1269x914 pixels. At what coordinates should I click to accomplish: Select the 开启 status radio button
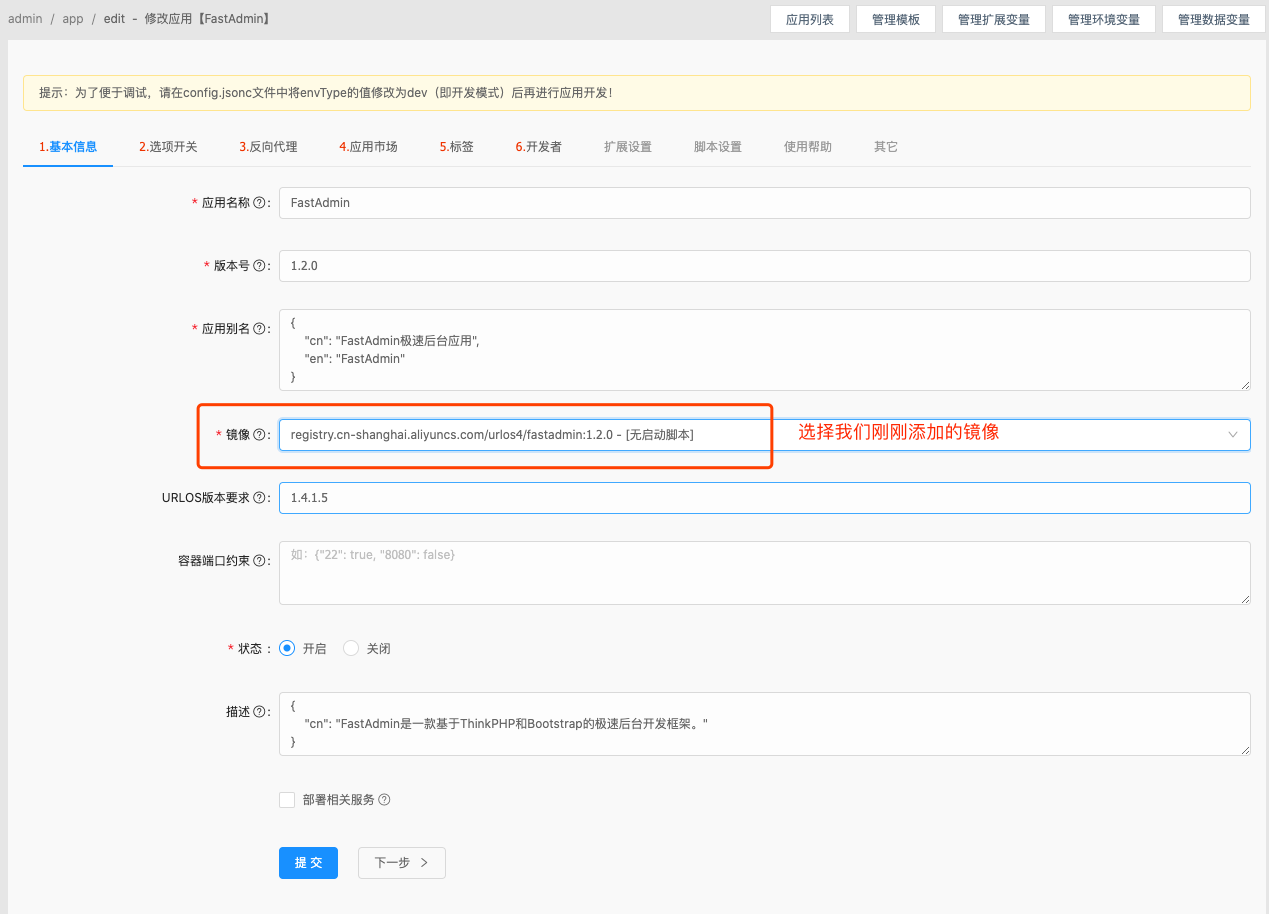286,648
